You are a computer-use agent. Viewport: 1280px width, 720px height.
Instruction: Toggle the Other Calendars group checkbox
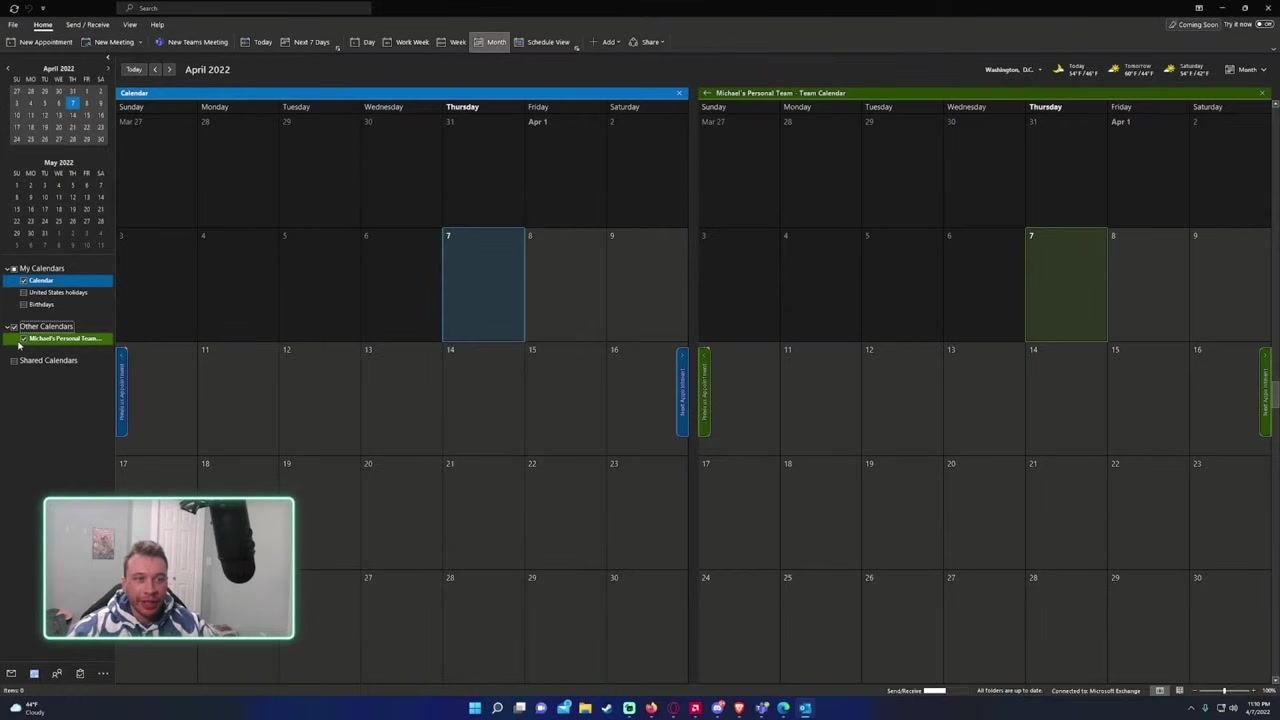coord(14,326)
